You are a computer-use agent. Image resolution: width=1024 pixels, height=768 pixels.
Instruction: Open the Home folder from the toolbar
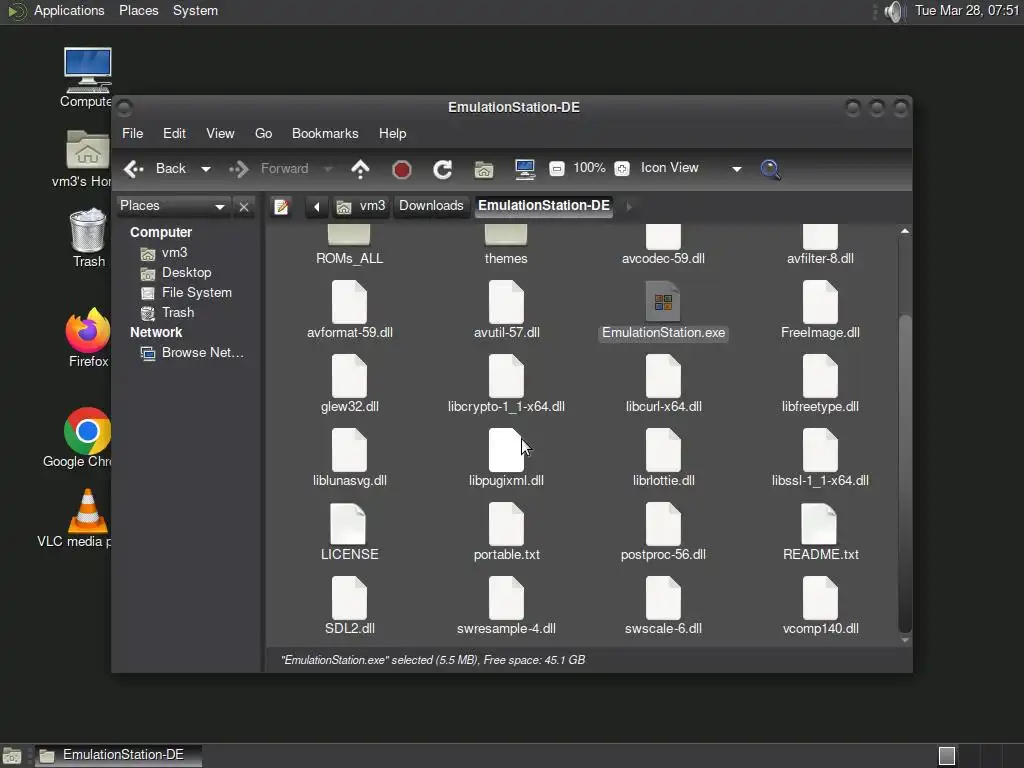tap(483, 170)
